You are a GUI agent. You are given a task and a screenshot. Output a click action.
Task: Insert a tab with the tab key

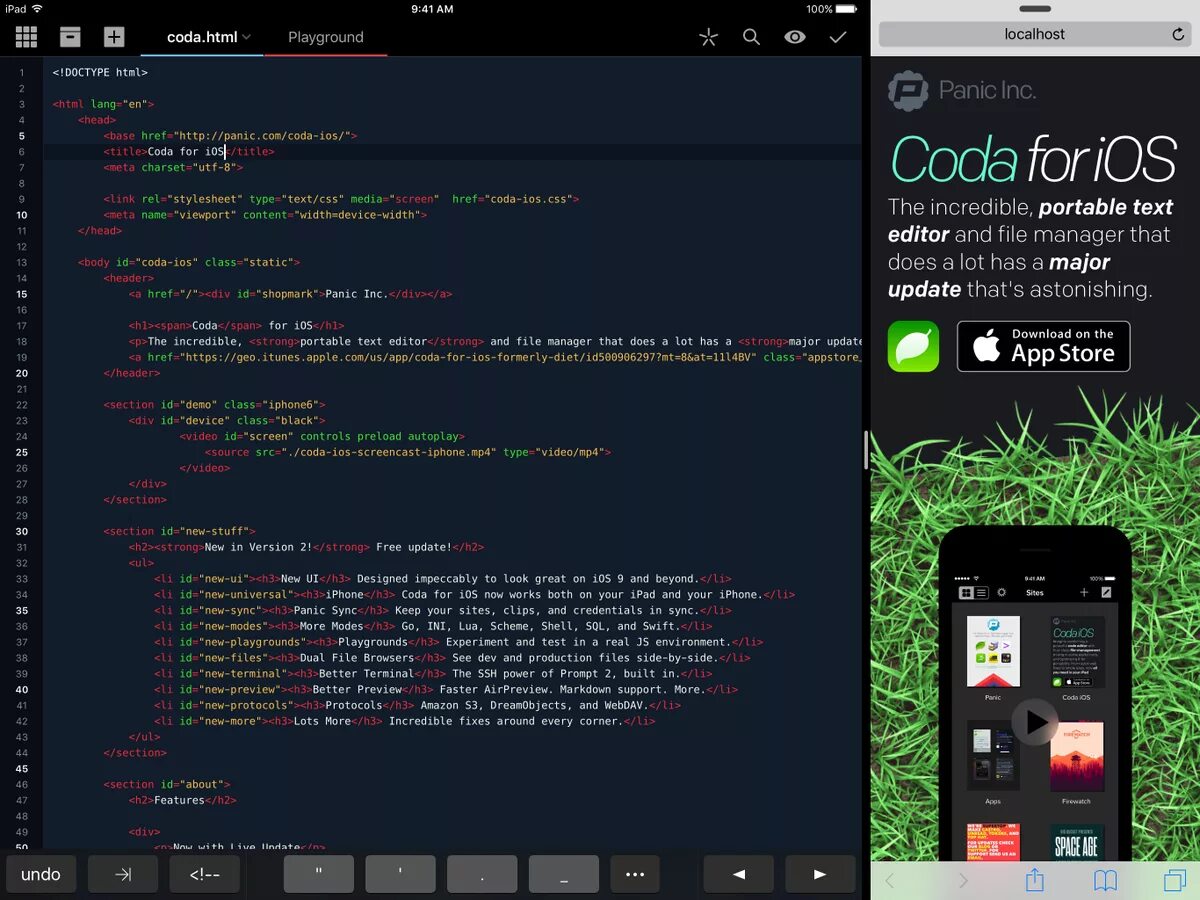[123, 874]
